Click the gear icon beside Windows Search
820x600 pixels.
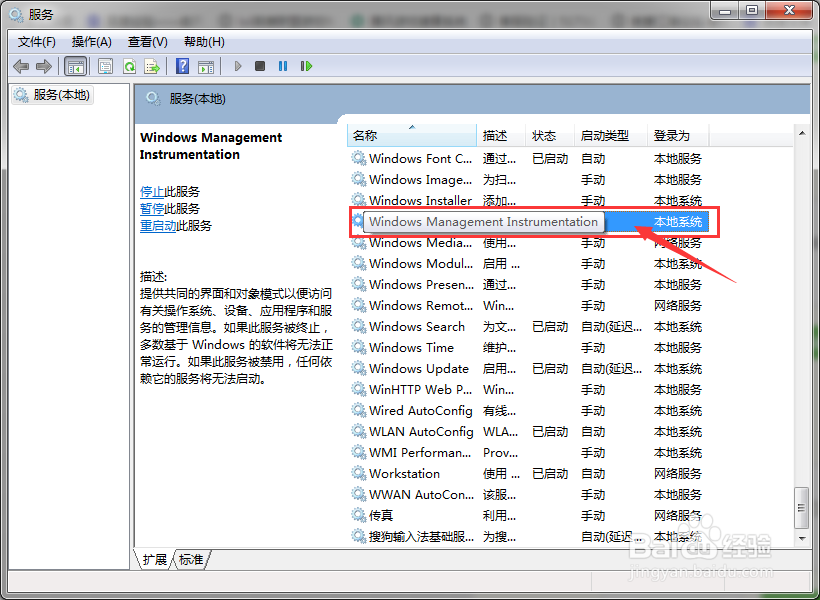pos(358,326)
